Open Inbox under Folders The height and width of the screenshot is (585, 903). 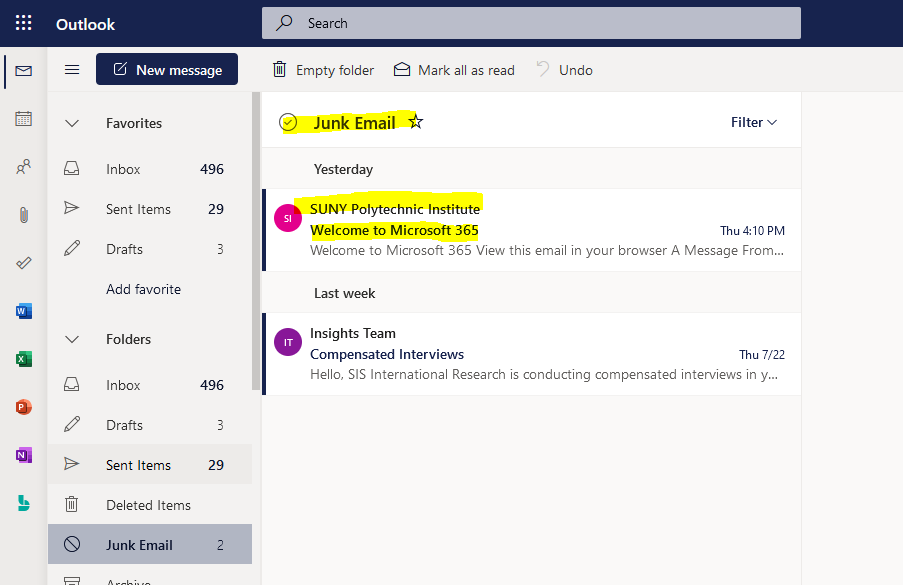(x=150, y=385)
